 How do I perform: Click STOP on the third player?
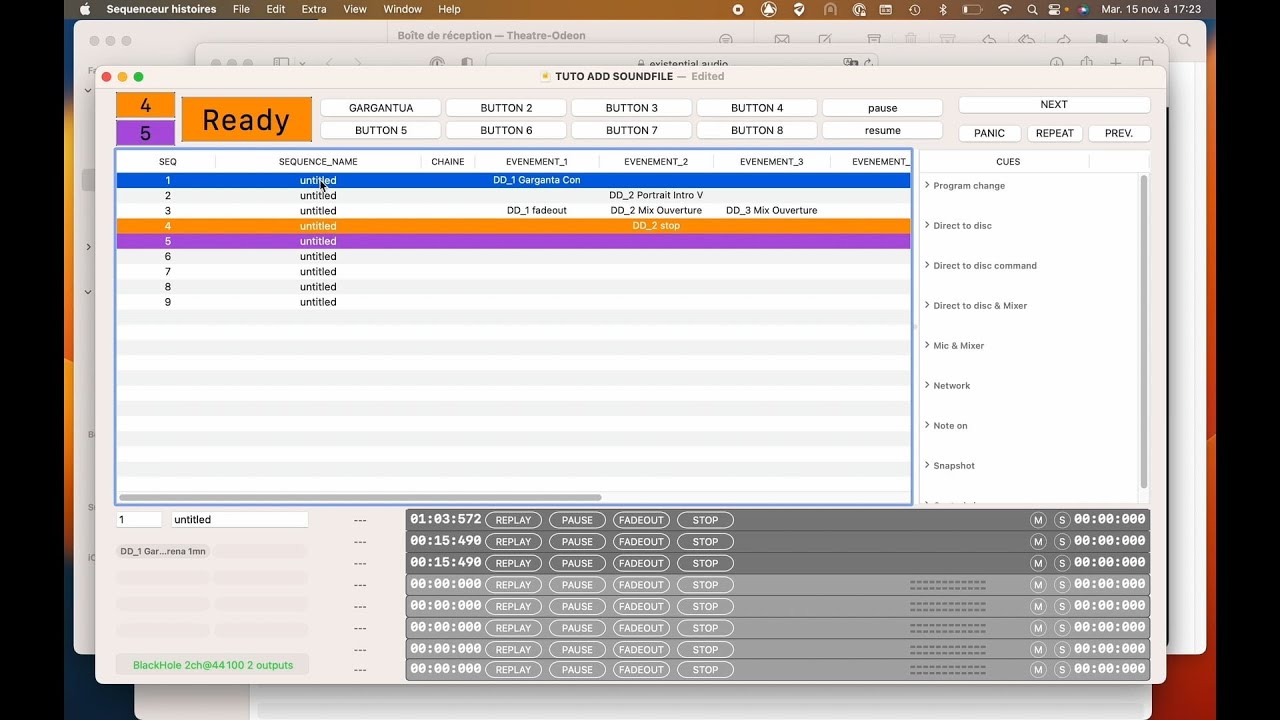(x=705, y=563)
